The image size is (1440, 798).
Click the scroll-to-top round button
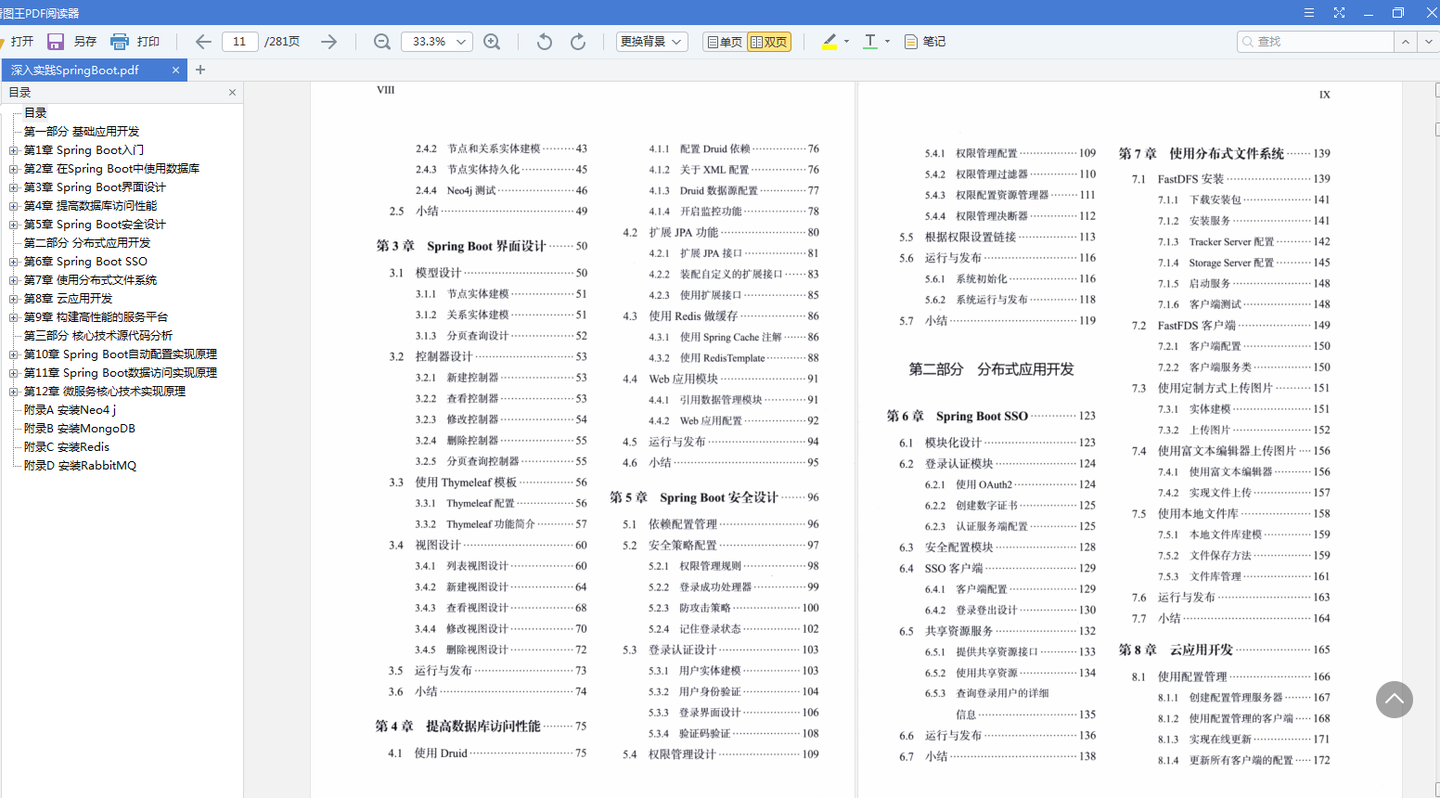[1394, 699]
